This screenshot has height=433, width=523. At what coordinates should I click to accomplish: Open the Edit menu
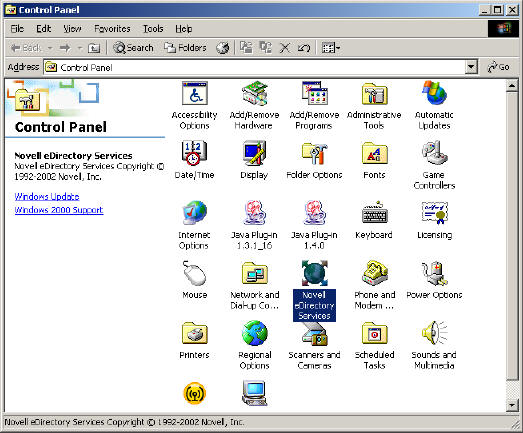(44, 29)
